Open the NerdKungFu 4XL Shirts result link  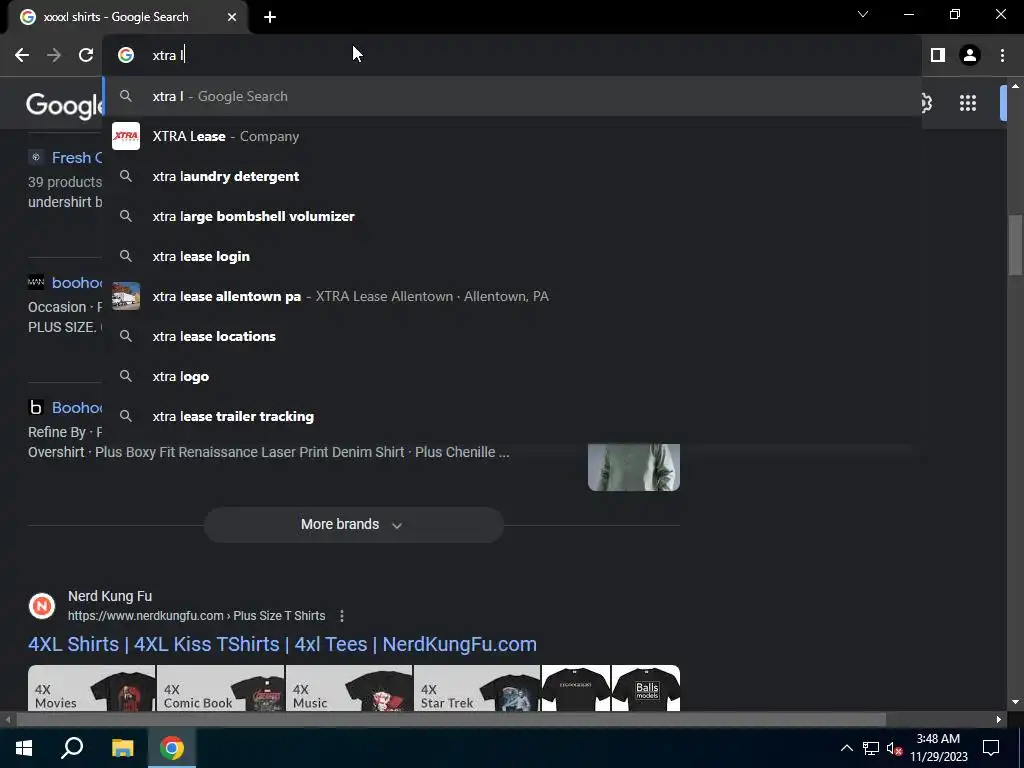pos(282,645)
